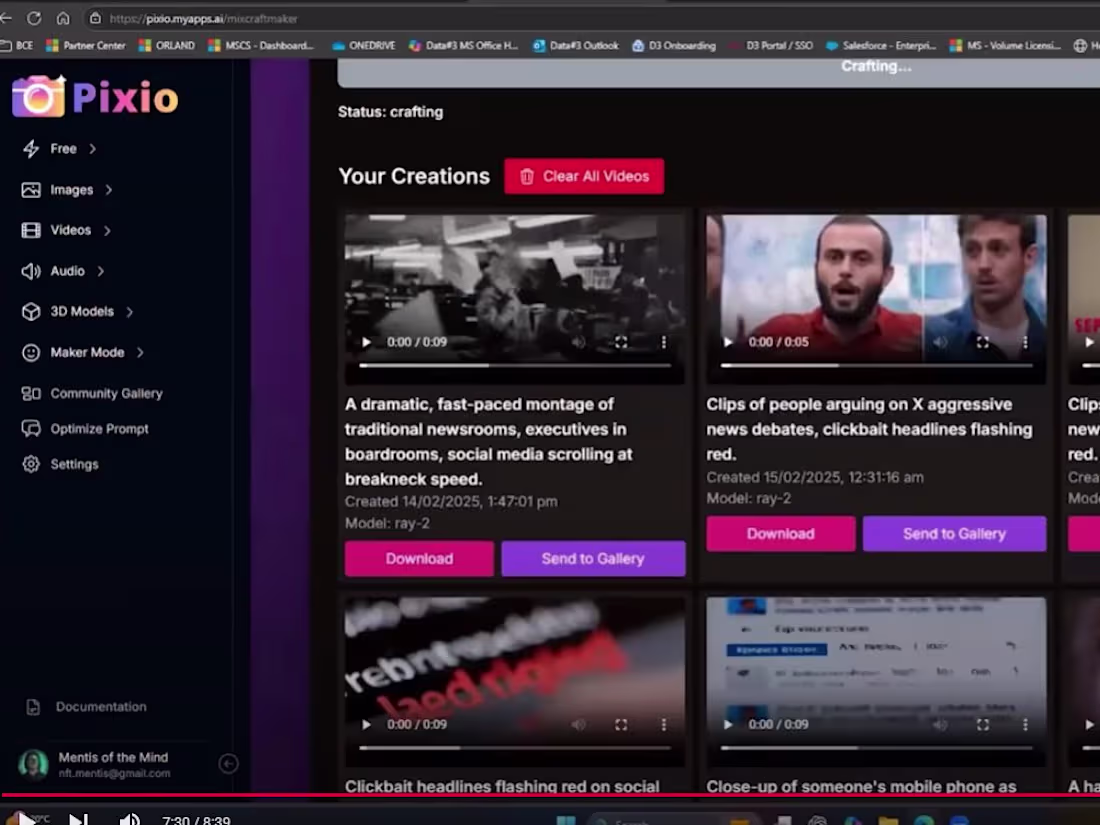This screenshot has height=825, width=1100.
Task: Open the Partner Center bookmark
Action: (86, 46)
